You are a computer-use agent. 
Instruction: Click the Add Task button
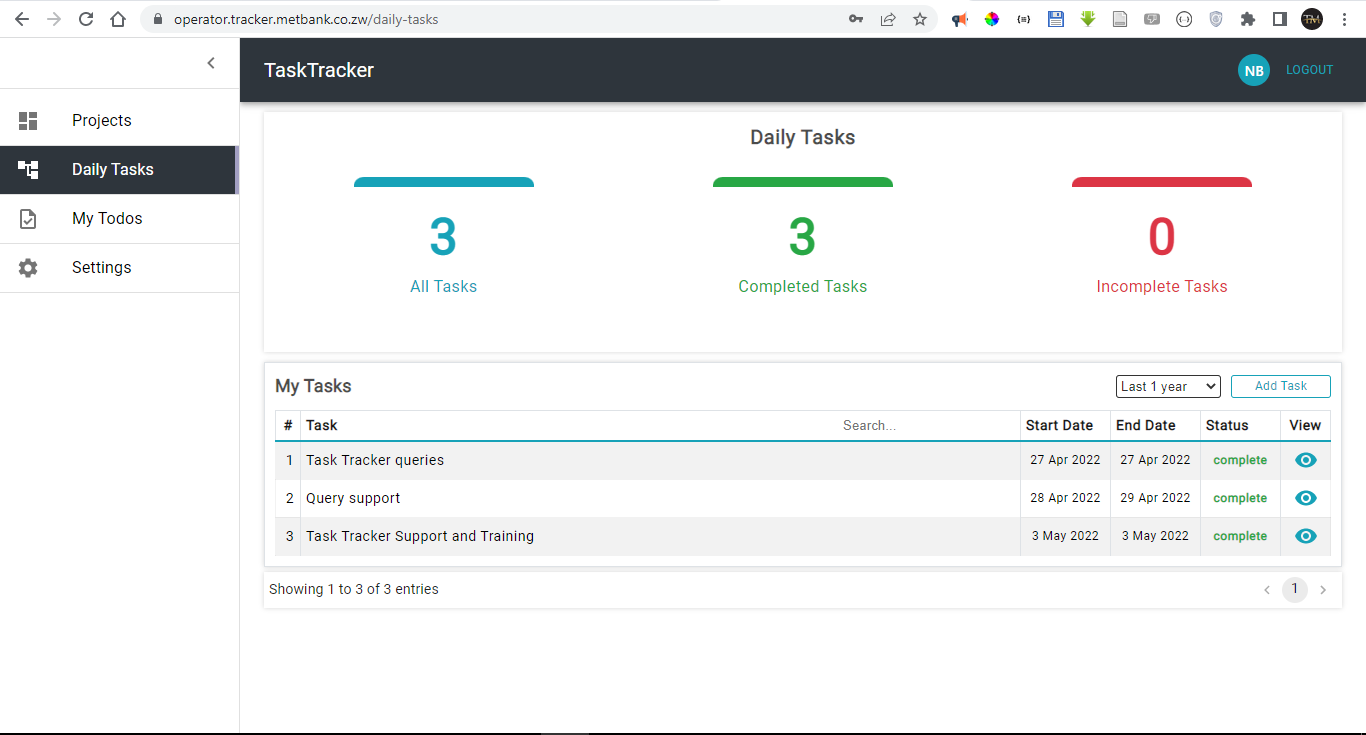point(1280,386)
